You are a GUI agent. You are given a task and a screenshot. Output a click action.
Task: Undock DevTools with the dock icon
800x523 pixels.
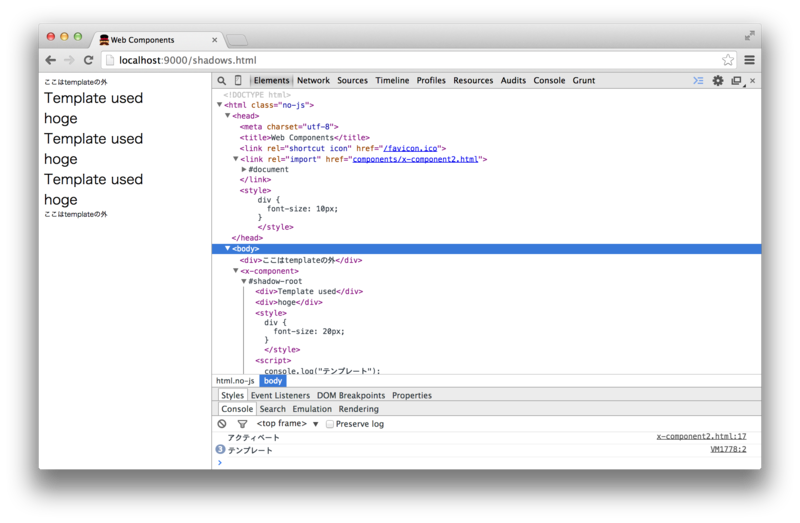pos(737,81)
